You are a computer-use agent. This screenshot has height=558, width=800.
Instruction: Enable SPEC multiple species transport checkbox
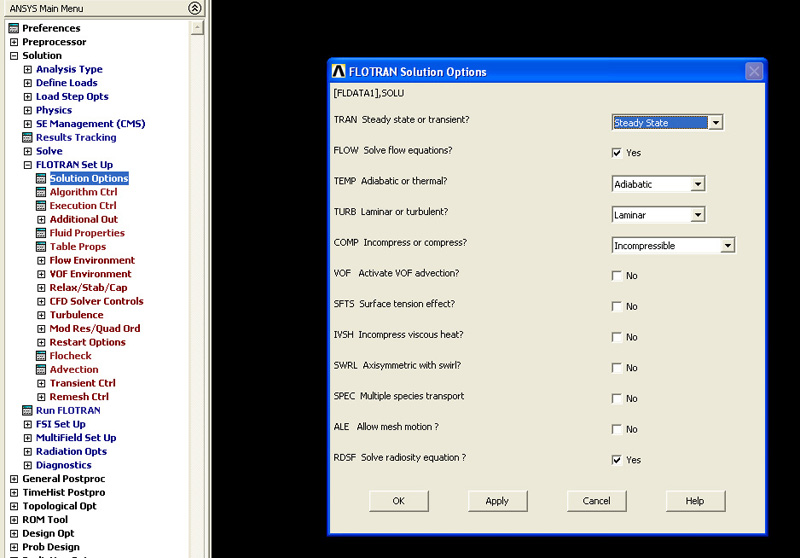616,398
